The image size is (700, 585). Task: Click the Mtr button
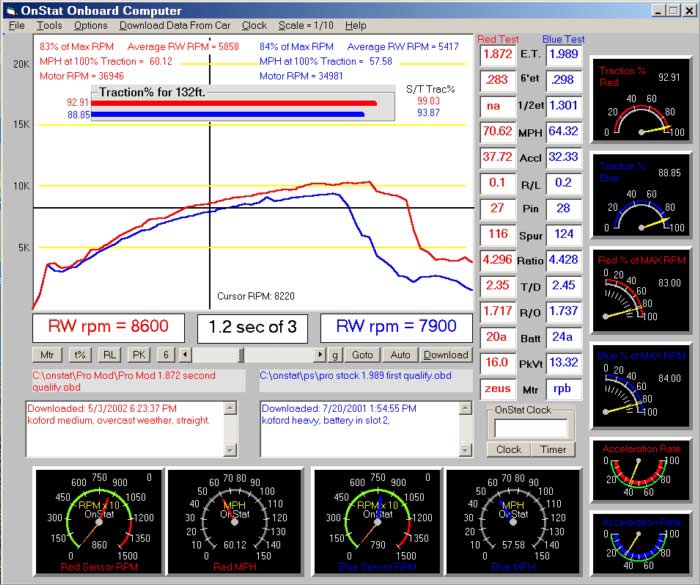point(47,355)
